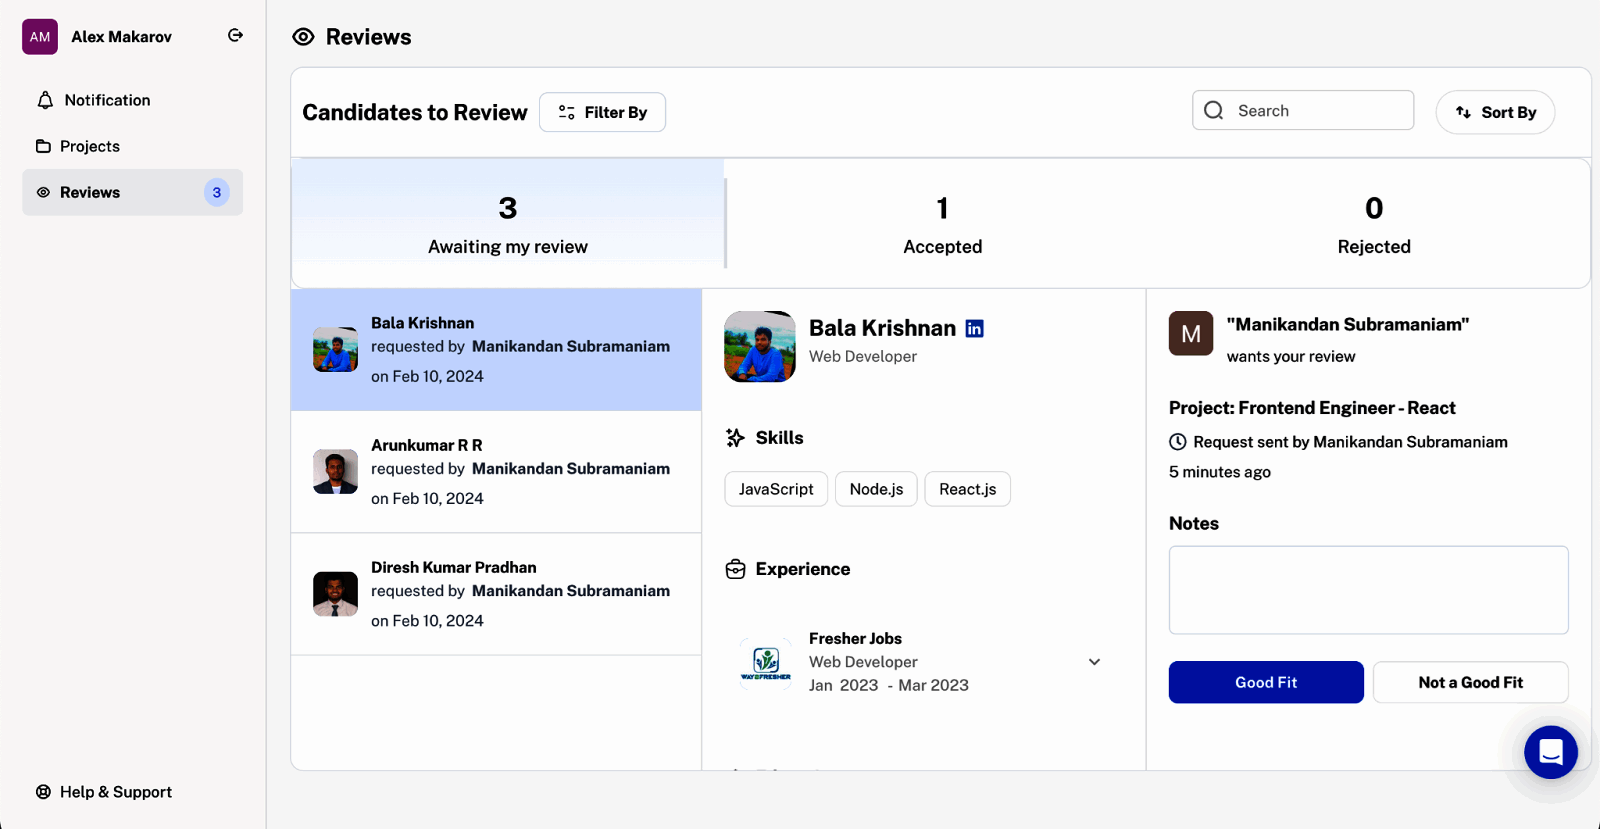Go to Projects in the sidebar
1600x829 pixels.
(x=89, y=146)
